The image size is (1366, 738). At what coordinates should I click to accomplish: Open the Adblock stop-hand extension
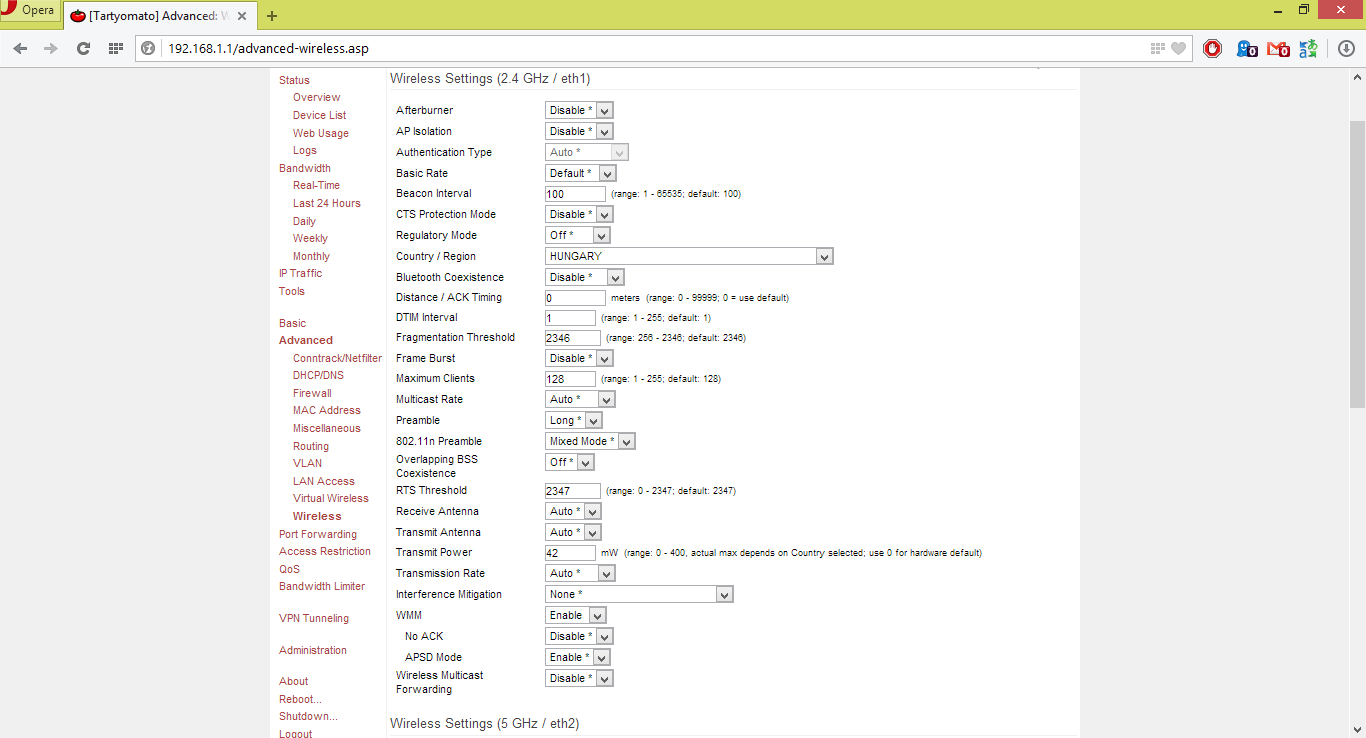[x=1213, y=48]
